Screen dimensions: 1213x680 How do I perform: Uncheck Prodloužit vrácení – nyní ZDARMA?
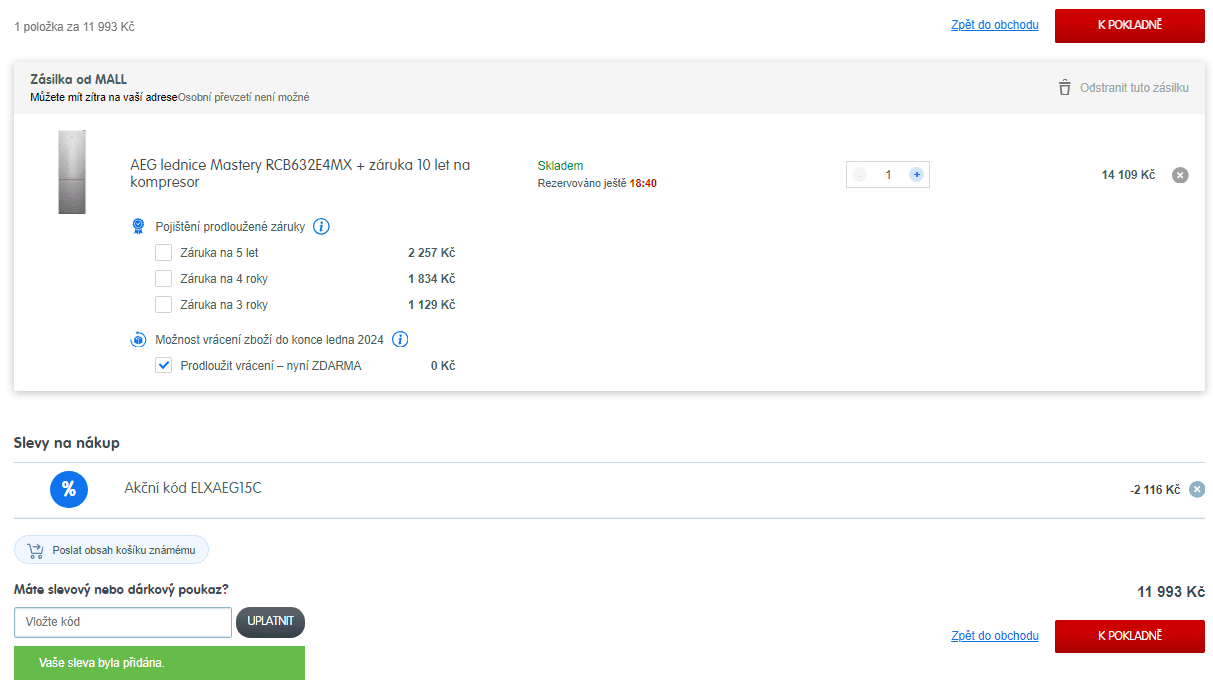164,366
